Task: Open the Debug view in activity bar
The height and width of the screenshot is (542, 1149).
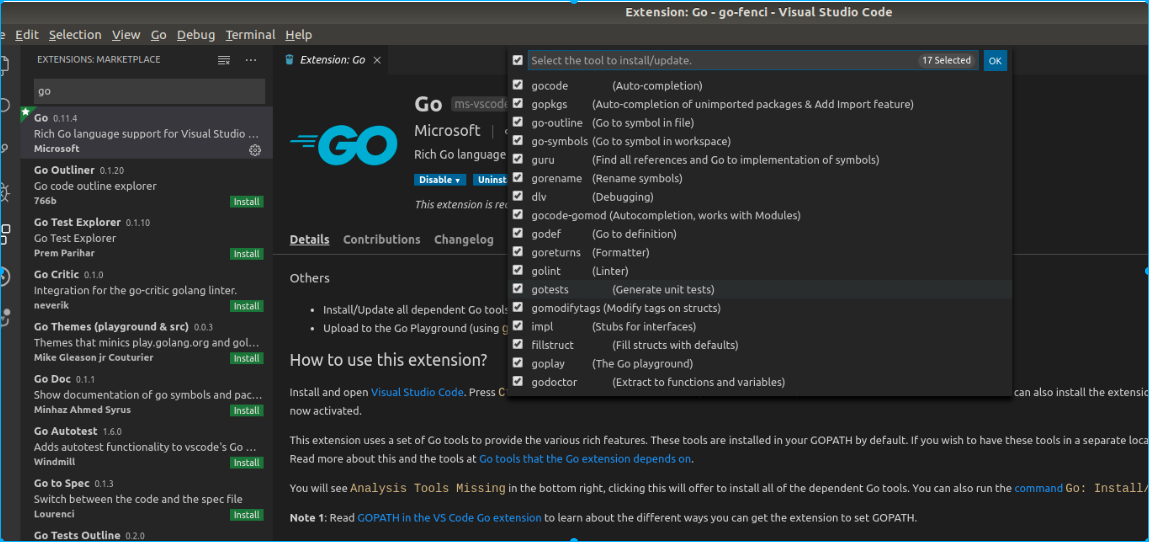Action: point(5,190)
